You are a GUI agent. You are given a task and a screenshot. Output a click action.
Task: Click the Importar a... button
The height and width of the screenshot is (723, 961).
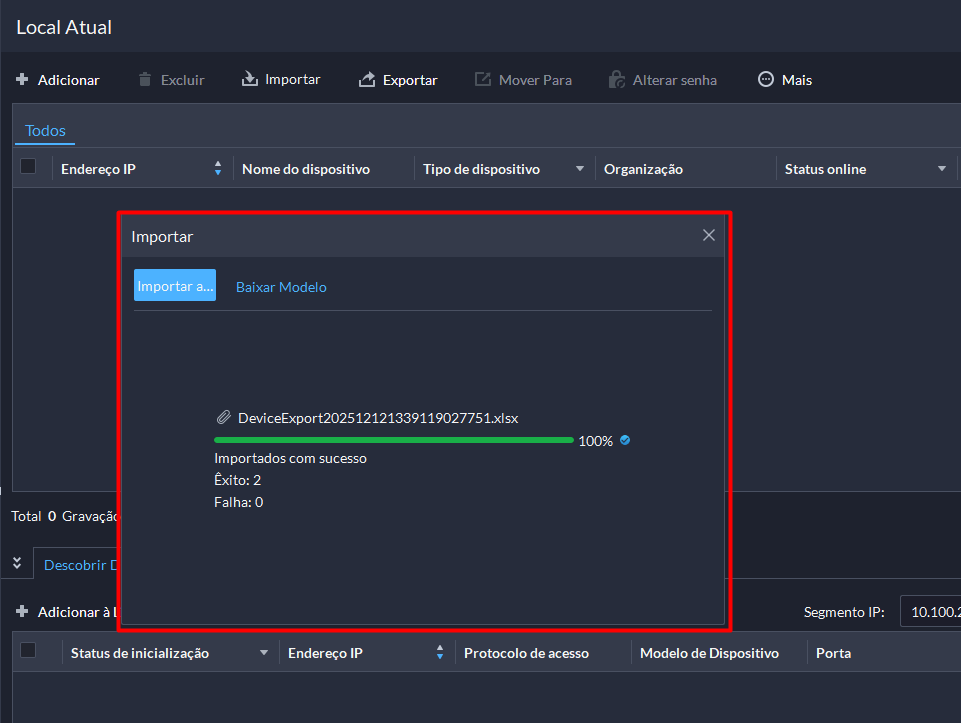[175, 286]
